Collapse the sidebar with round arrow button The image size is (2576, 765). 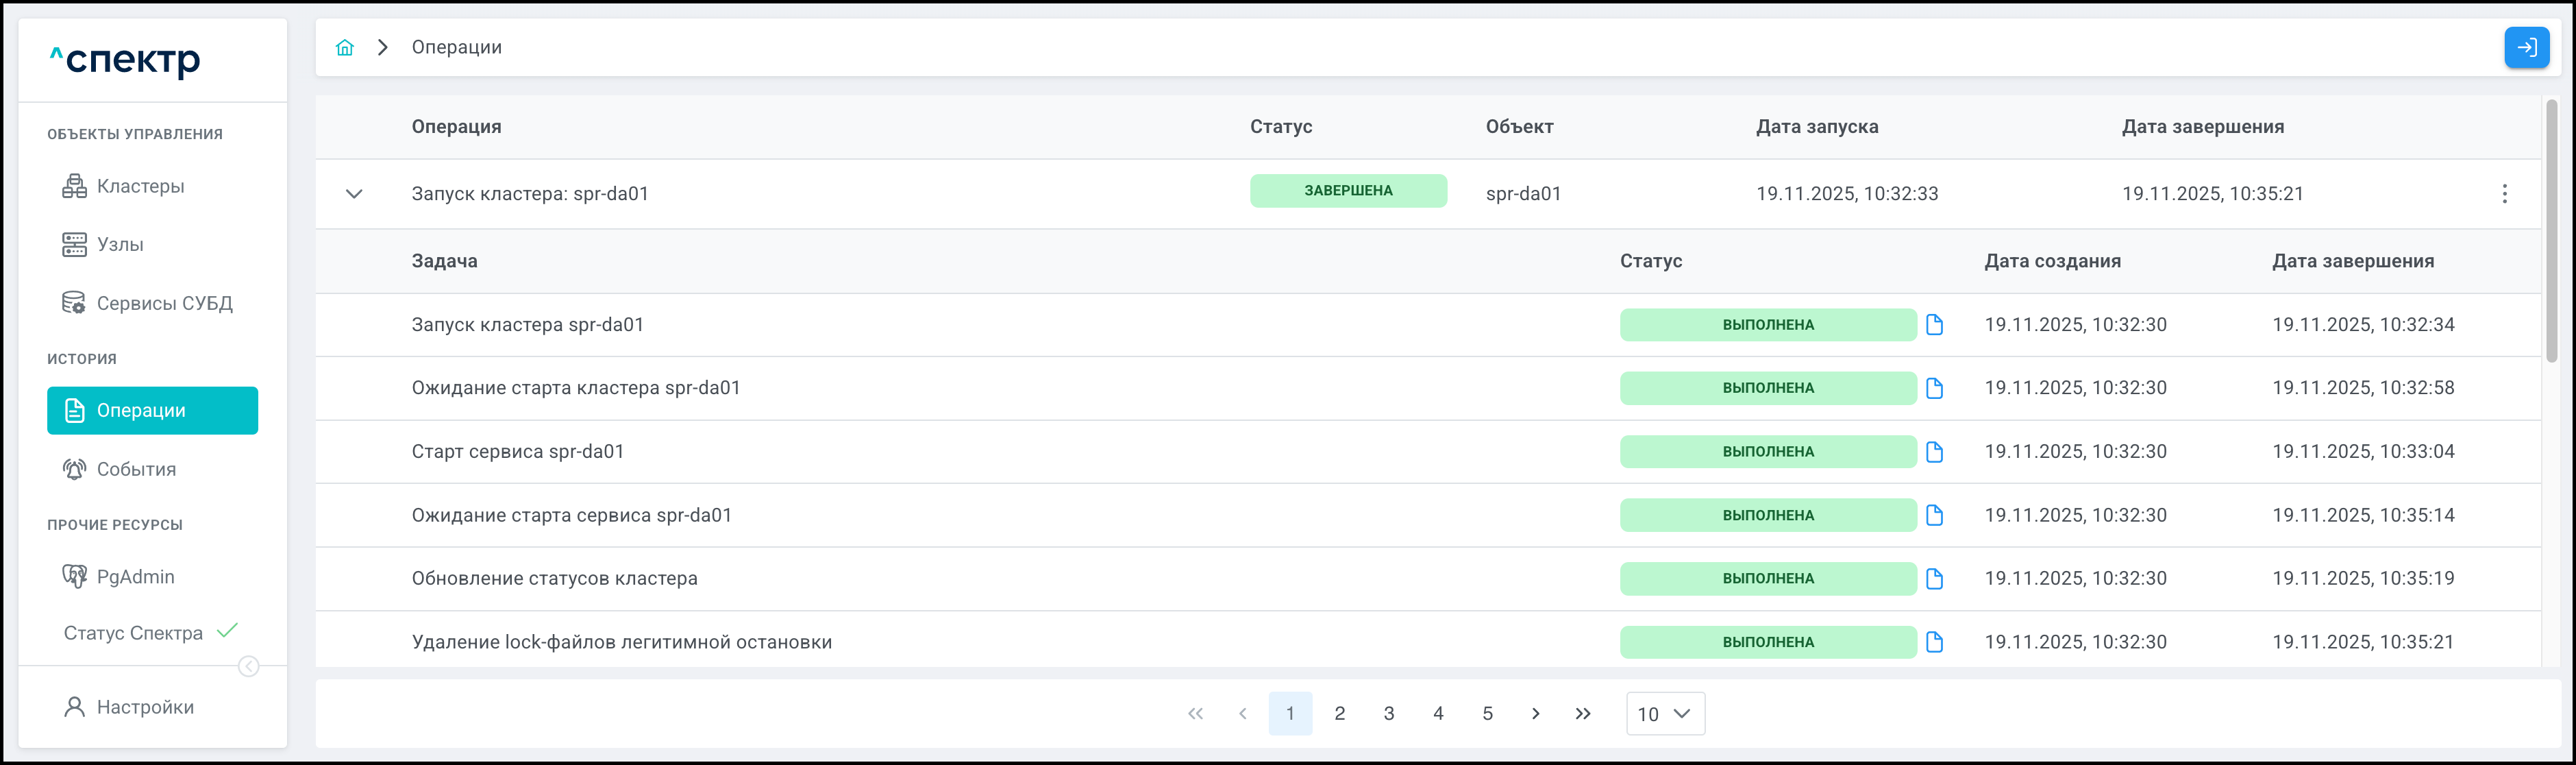(249, 667)
